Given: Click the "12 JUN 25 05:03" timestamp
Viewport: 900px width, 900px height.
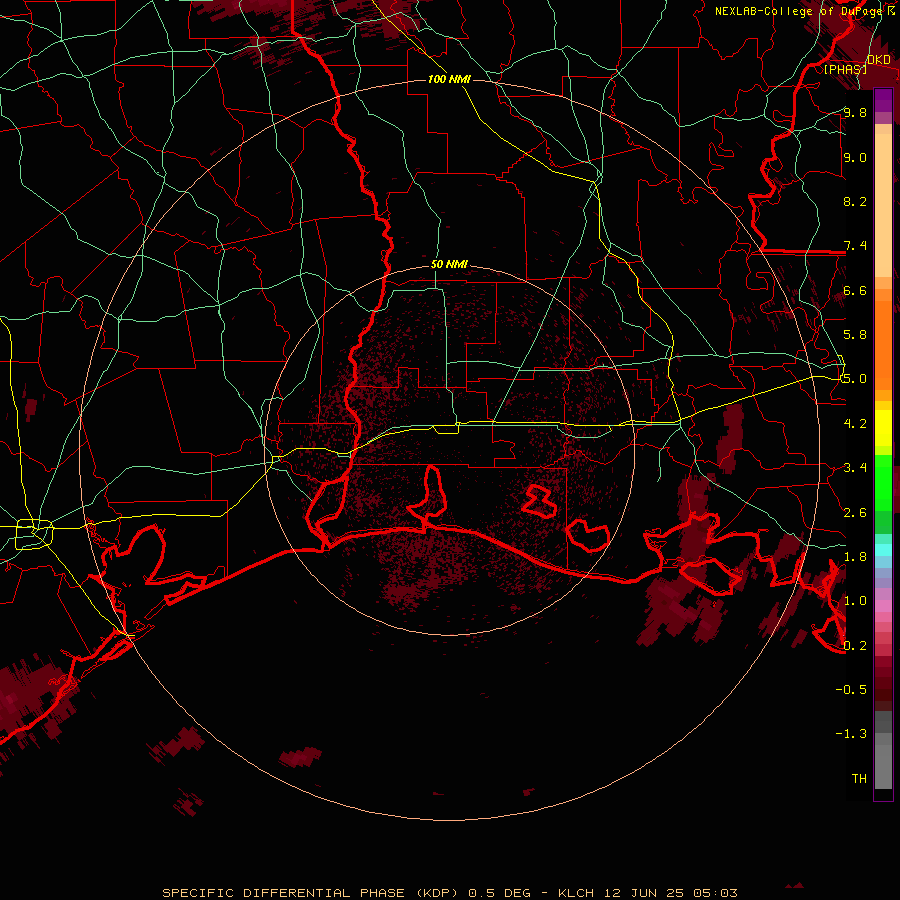Looking at the screenshot, I should [x=670, y=893].
